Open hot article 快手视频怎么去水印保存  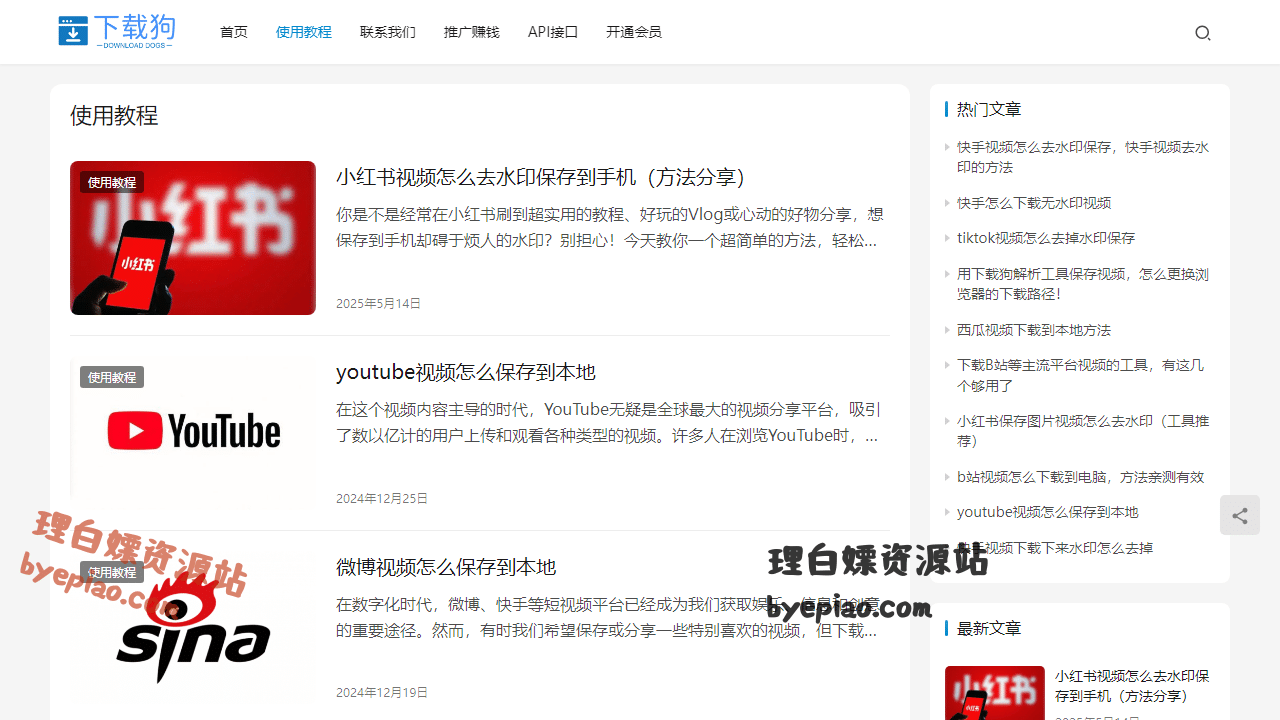pos(1083,157)
